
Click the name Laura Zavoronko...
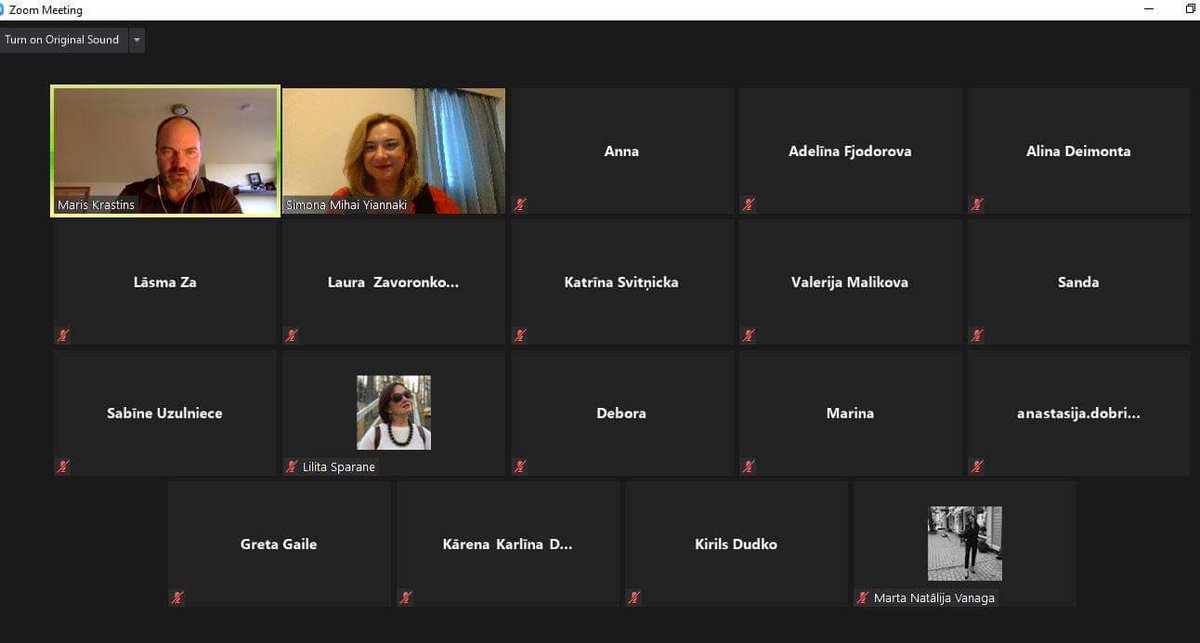click(394, 282)
